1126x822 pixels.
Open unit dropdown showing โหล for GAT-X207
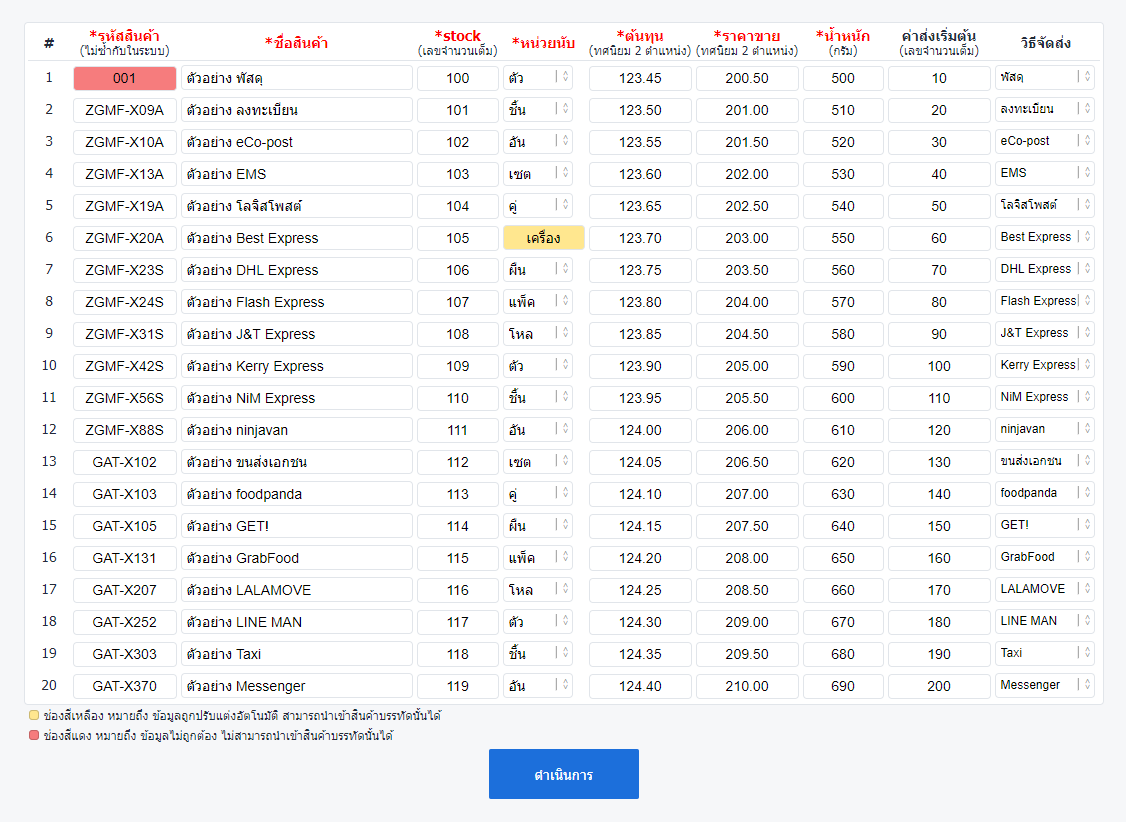(x=537, y=589)
